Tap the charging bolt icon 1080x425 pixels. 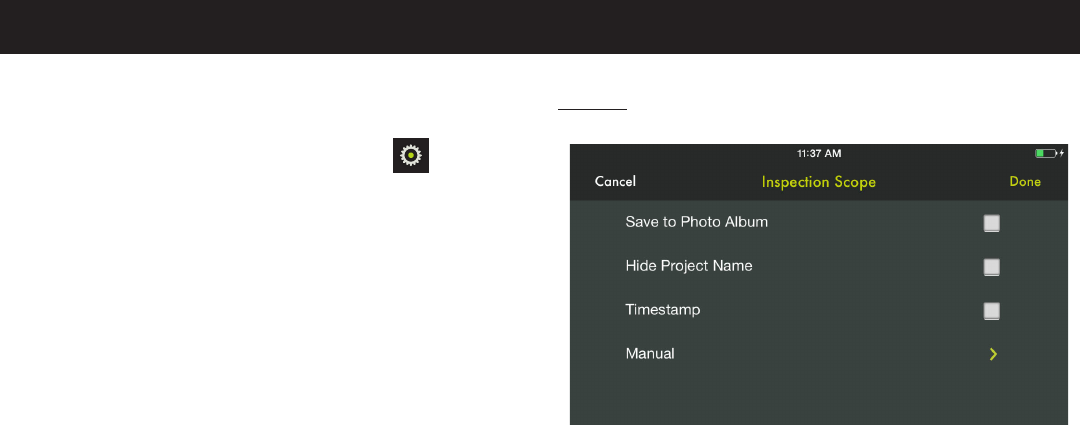click(x=1062, y=153)
